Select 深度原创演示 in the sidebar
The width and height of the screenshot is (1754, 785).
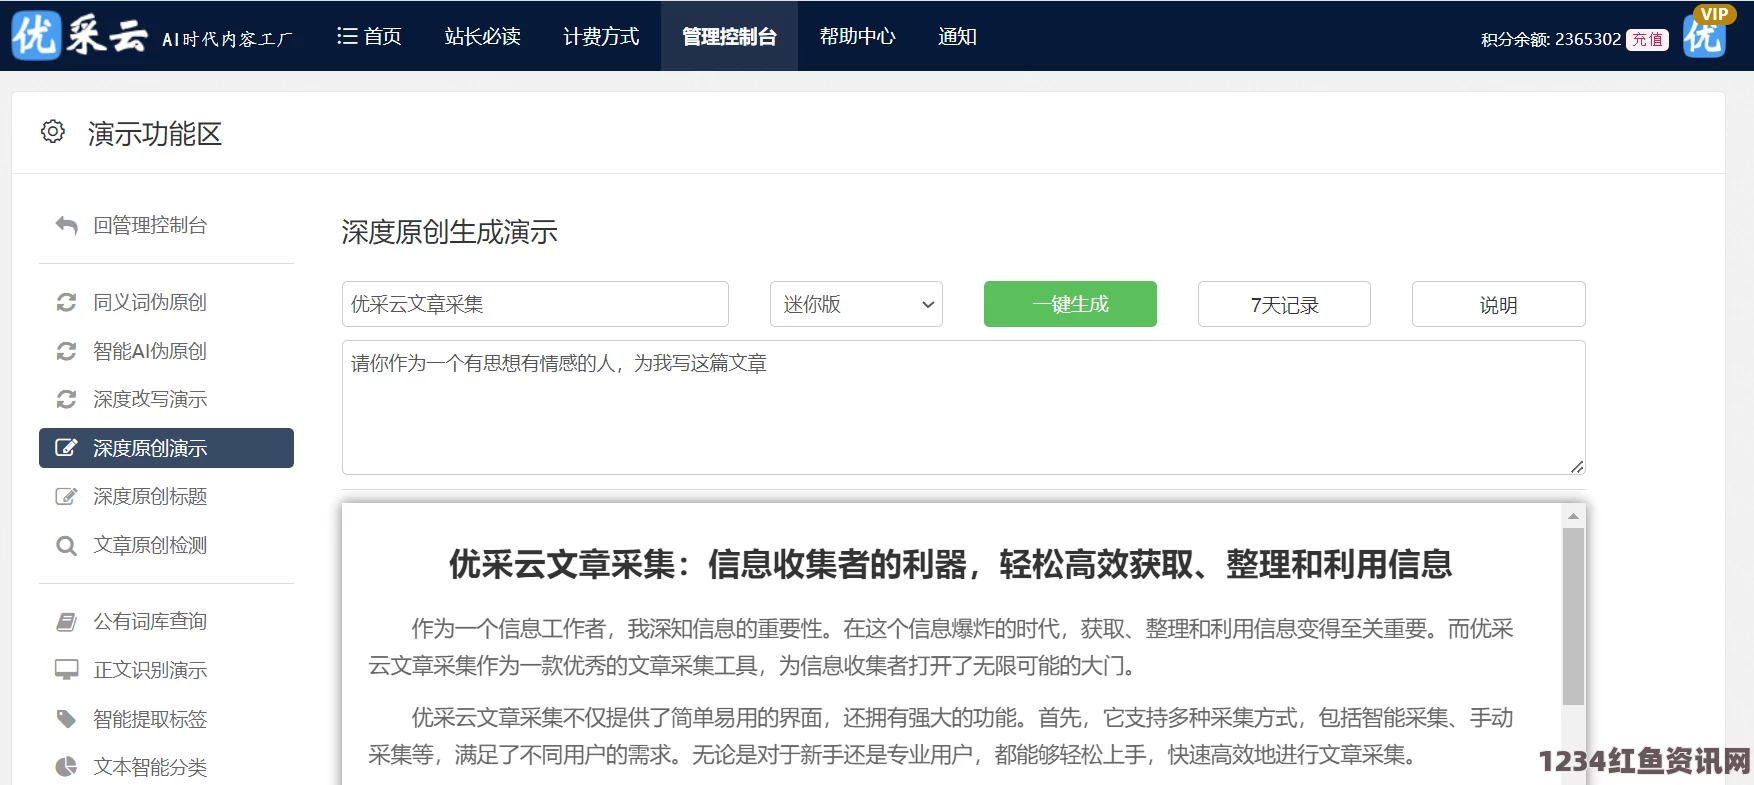[x=166, y=448]
